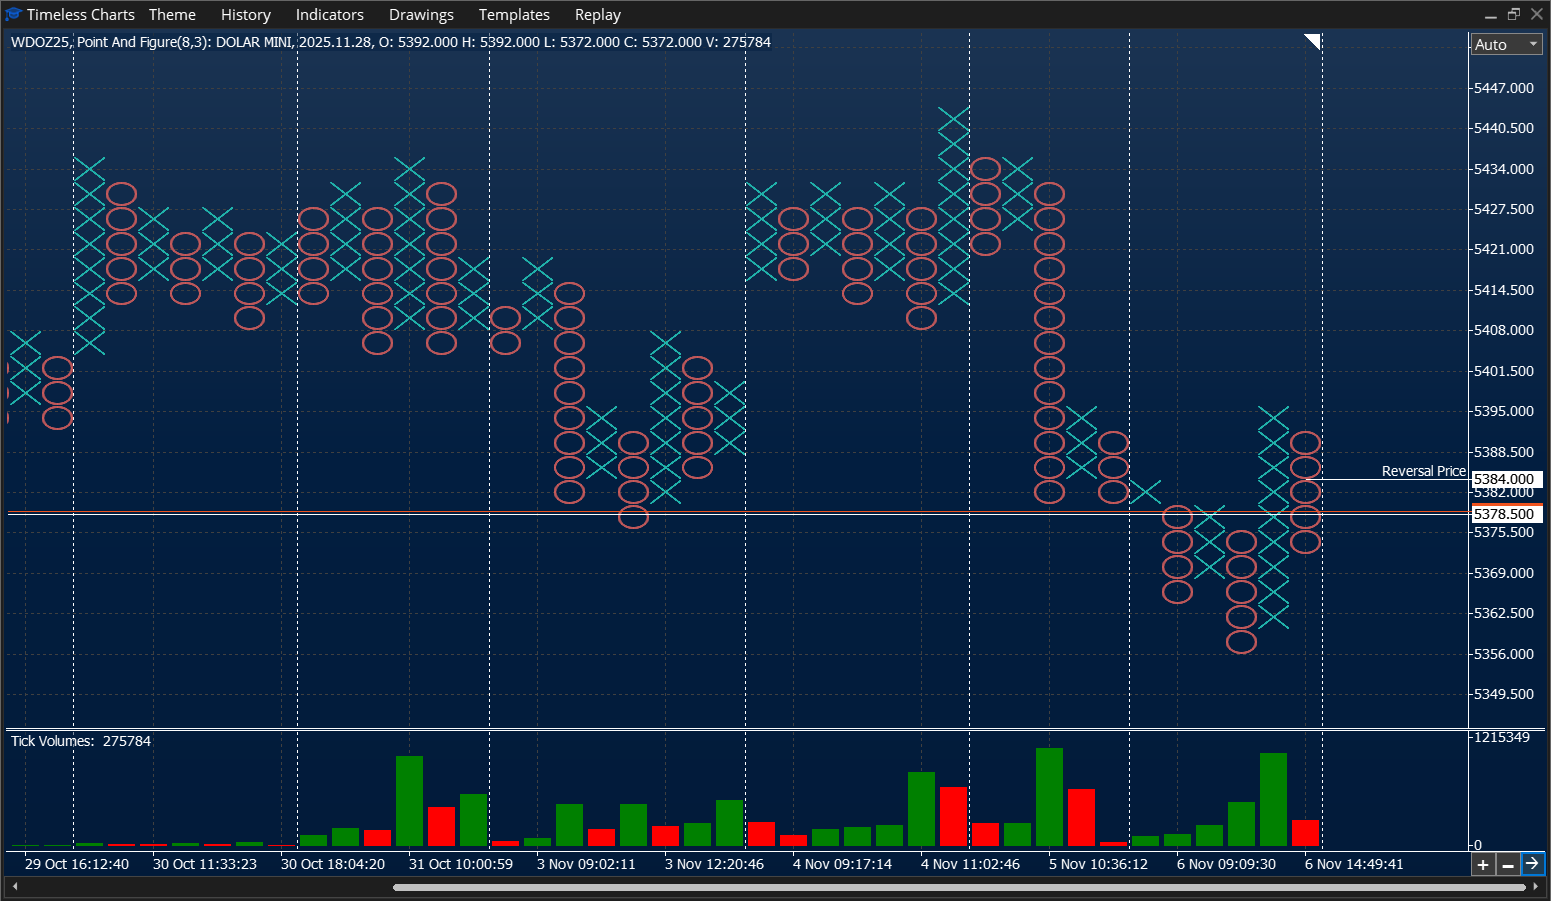1551x901 pixels.
Task: Open the Templates menu
Action: [514, 14]
